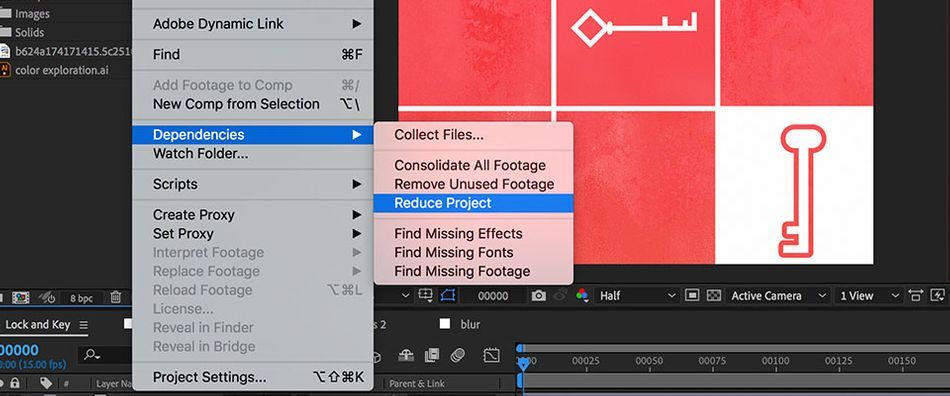Toggle the Region of Interest button
This screenshot has height=396, width=950.
[x=692, y=295]
